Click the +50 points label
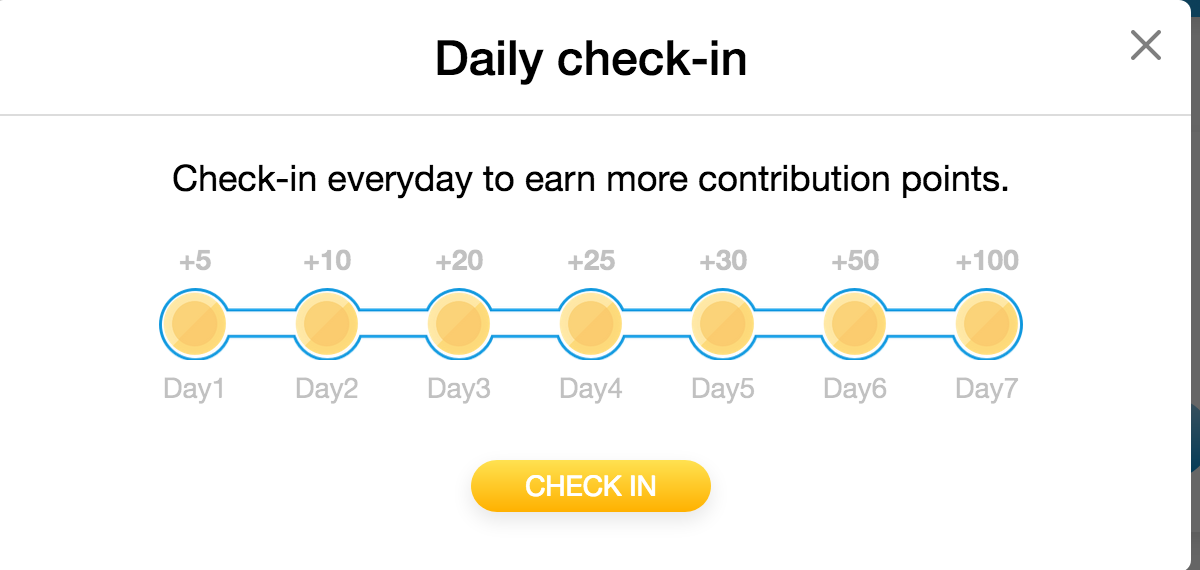This screenshot has width=1200, height=570. [x=855, y=262]
